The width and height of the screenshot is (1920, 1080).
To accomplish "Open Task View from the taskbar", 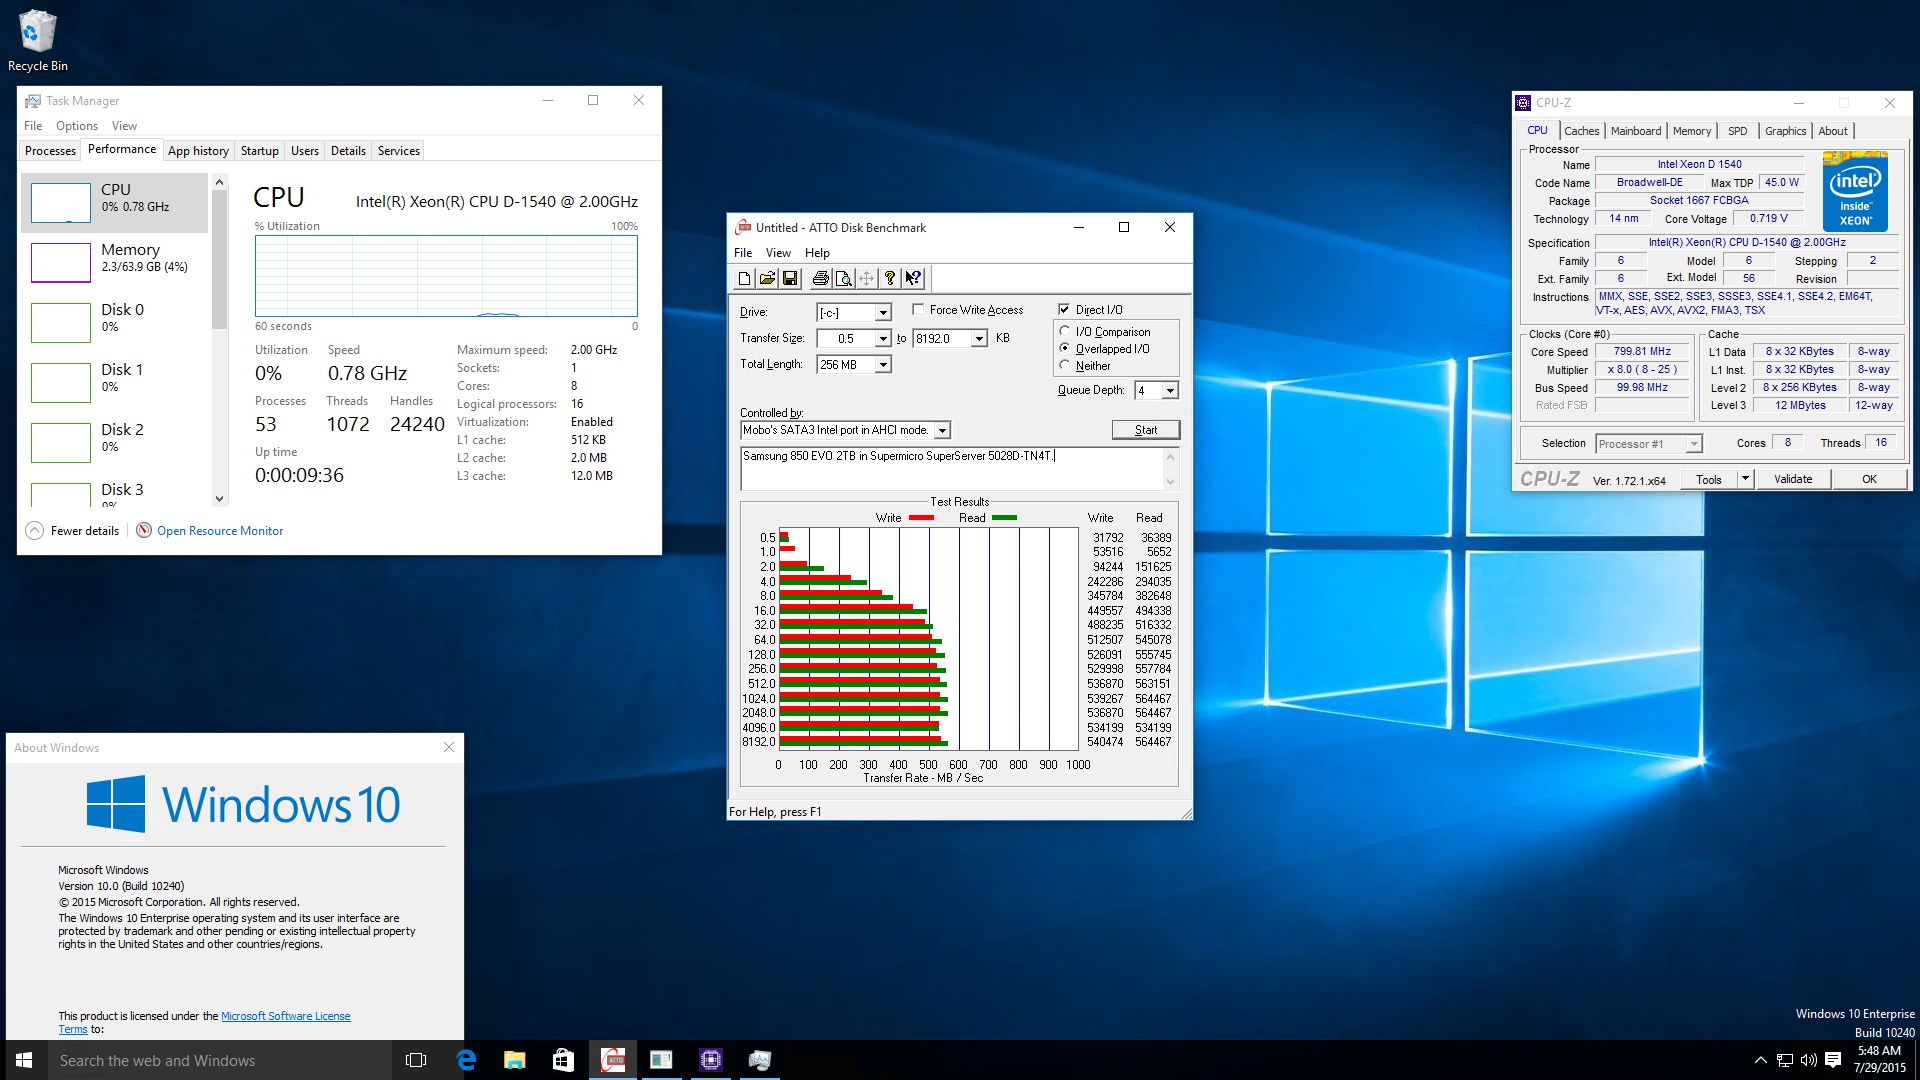I will (x=416, y=1060).
